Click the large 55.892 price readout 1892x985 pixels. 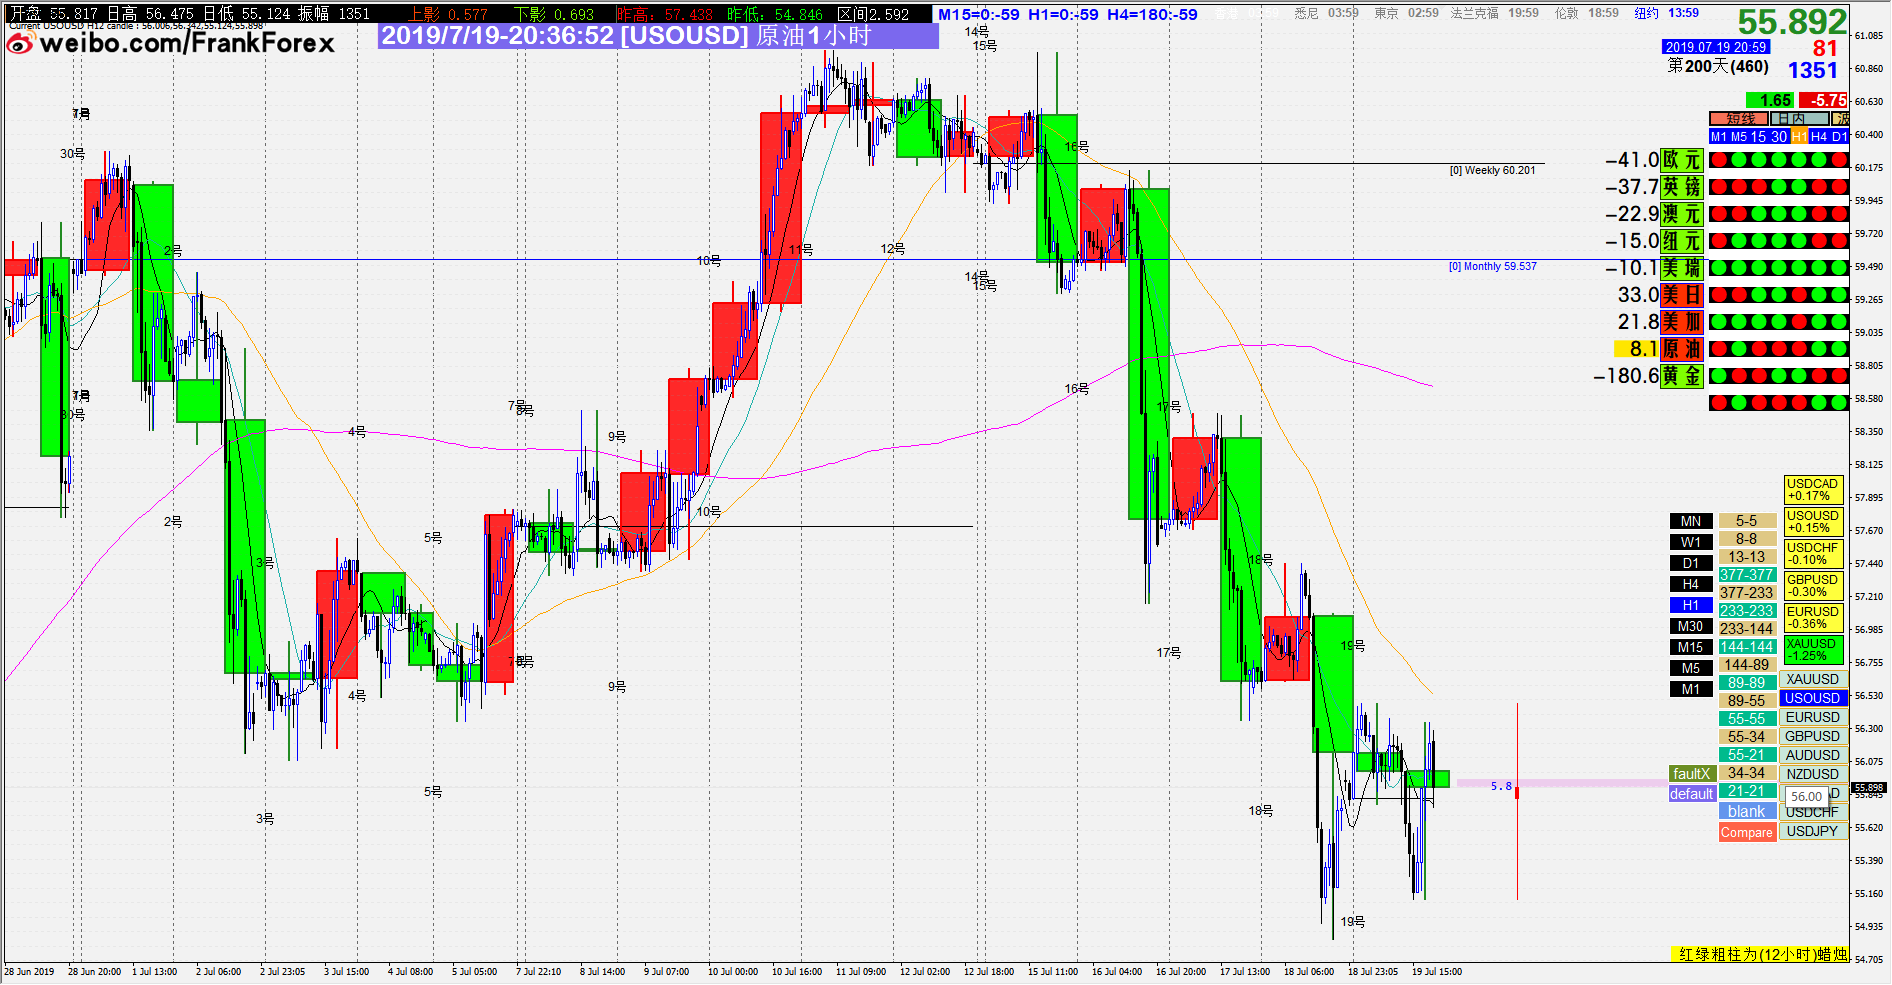[1792, 21]
